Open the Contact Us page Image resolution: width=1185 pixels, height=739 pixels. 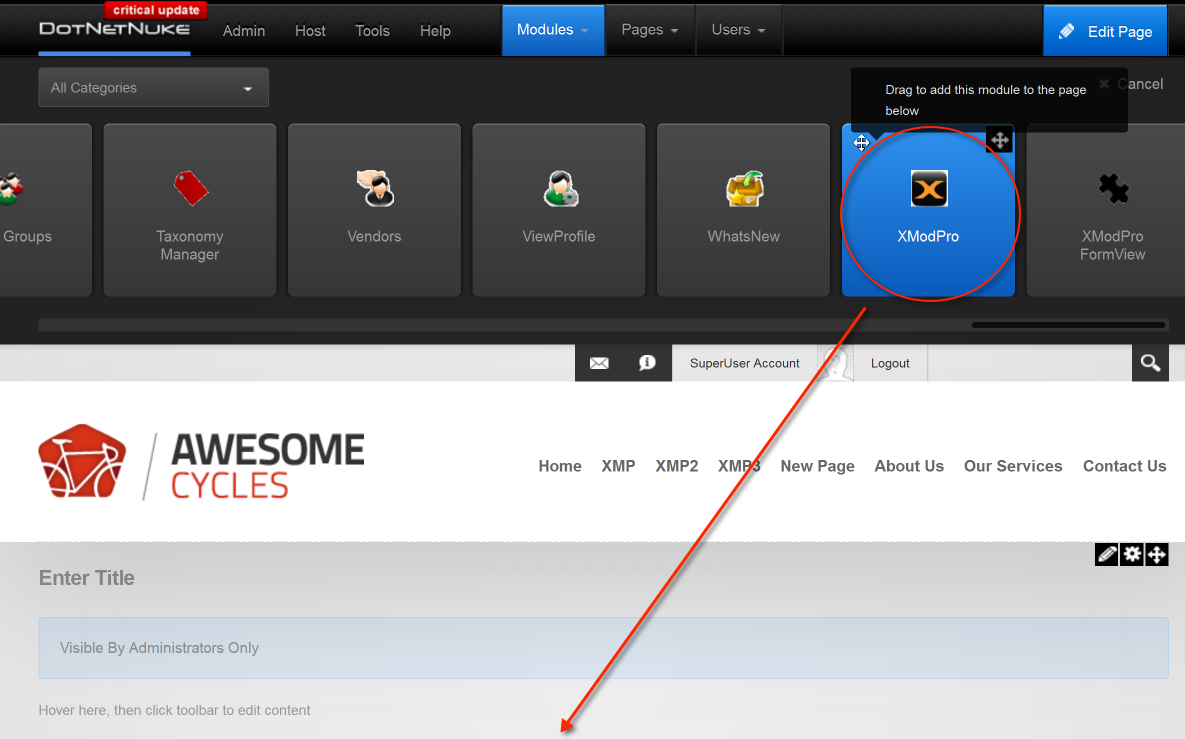[x=1125, y=466]
